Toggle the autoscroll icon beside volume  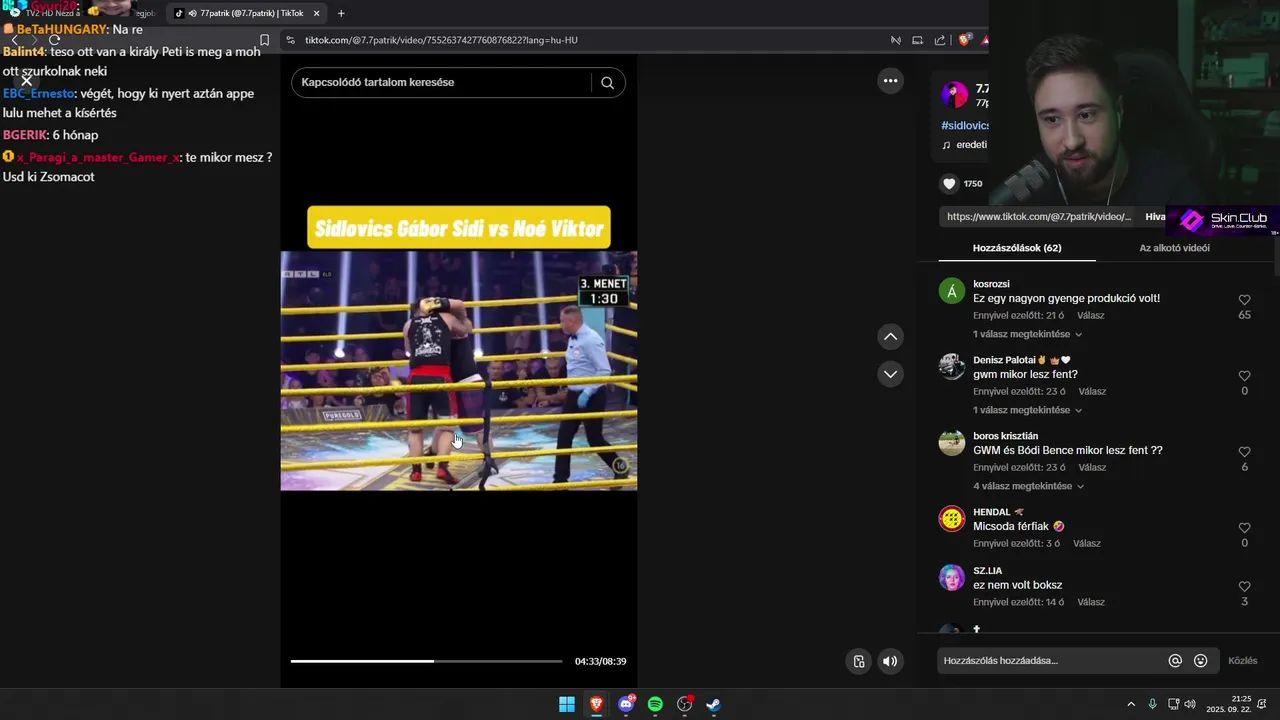858,661
